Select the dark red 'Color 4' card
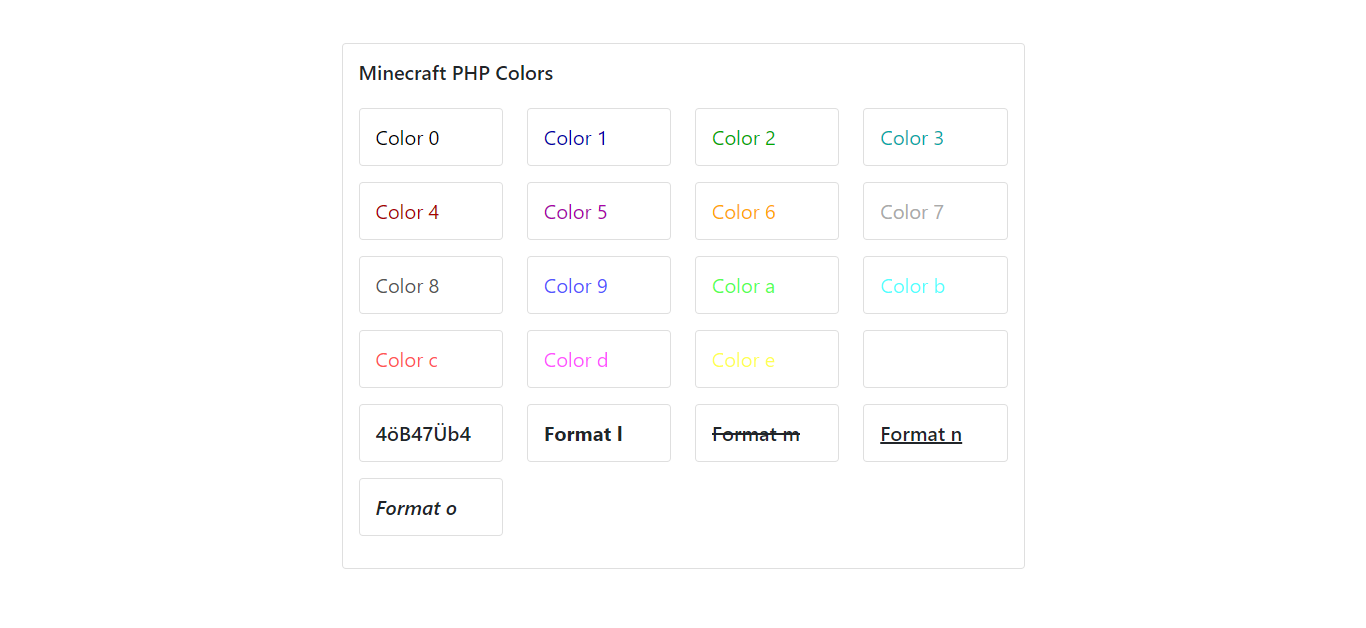Image resolution: width=1366 pixels, height=628 pixels. click(x=431, y=211)
